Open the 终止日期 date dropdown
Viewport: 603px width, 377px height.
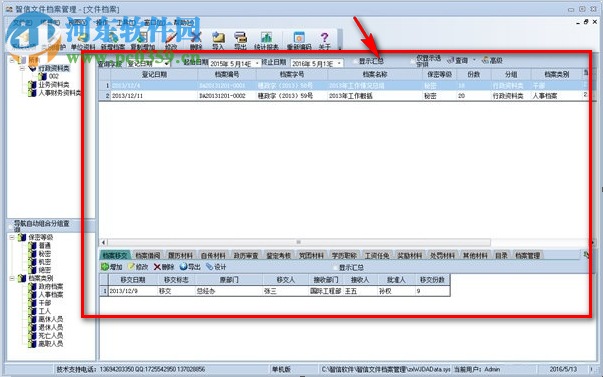pyautogui.click(x=339, y=63)
